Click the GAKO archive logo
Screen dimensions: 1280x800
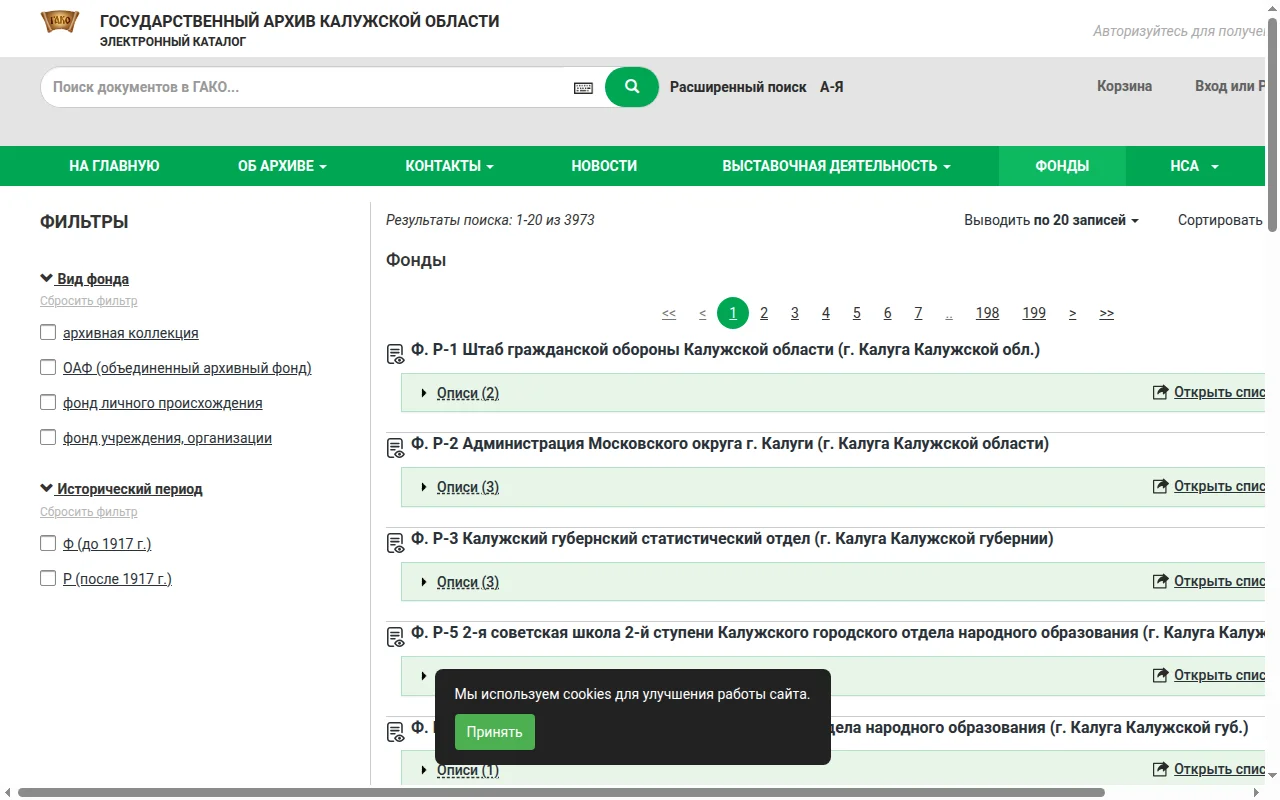(x=60, y=22)
